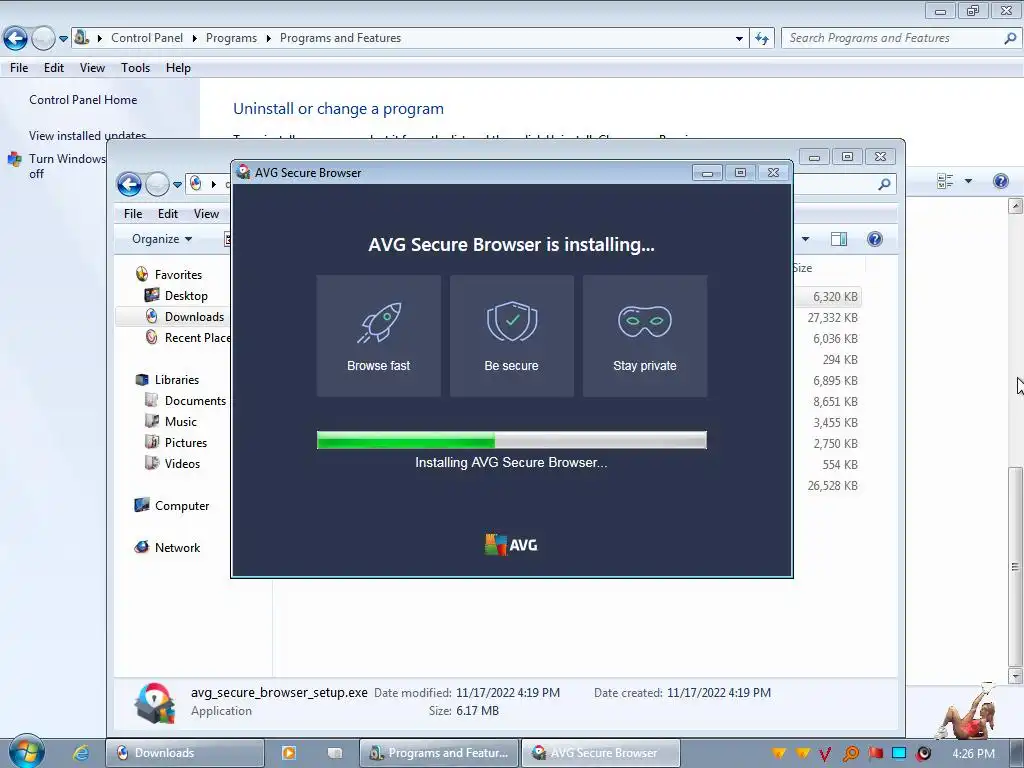
Task: Click Programs and Features breadcrumb
Action: coord(340,38)
